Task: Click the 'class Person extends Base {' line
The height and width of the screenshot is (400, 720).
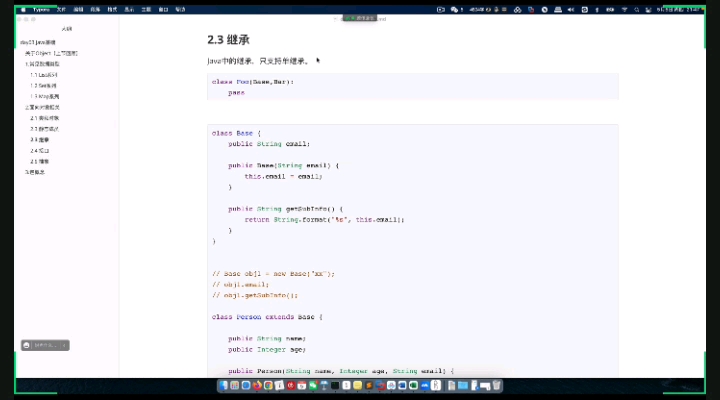Action: coord(267,317)
